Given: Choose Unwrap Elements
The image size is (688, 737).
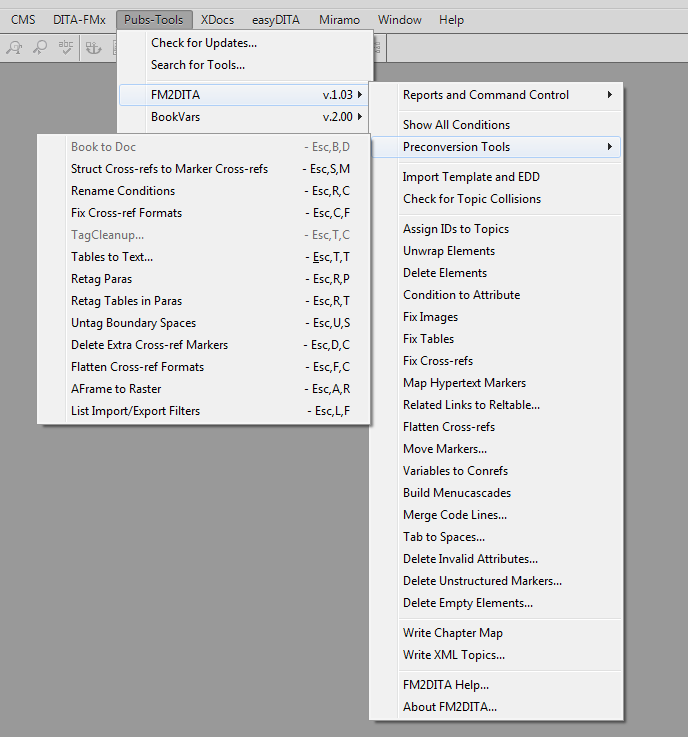Looking at the screenshot, I should click(496, 251).
